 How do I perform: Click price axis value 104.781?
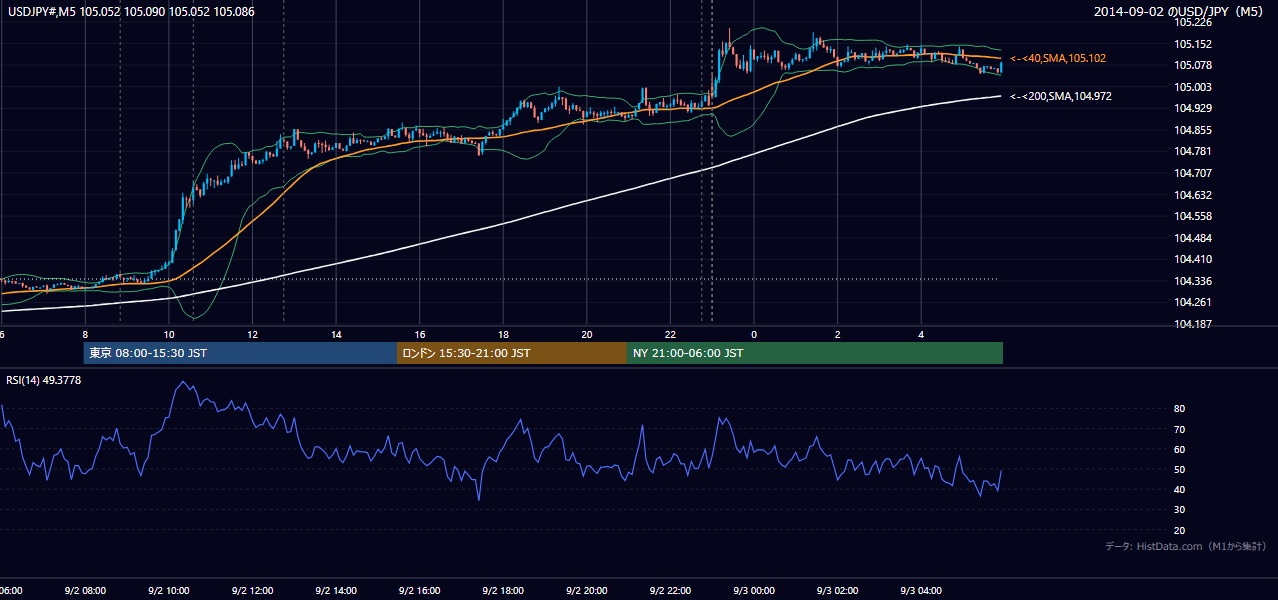coord(1192,152)
